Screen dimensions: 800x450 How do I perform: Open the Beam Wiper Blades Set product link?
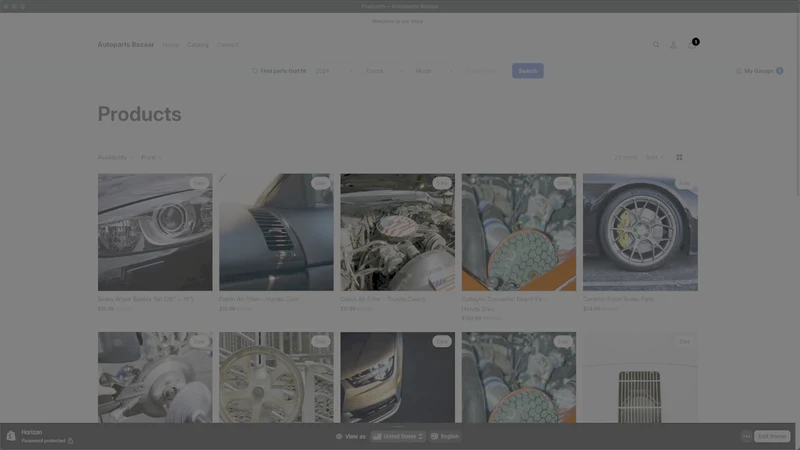(x=145, y=299)
